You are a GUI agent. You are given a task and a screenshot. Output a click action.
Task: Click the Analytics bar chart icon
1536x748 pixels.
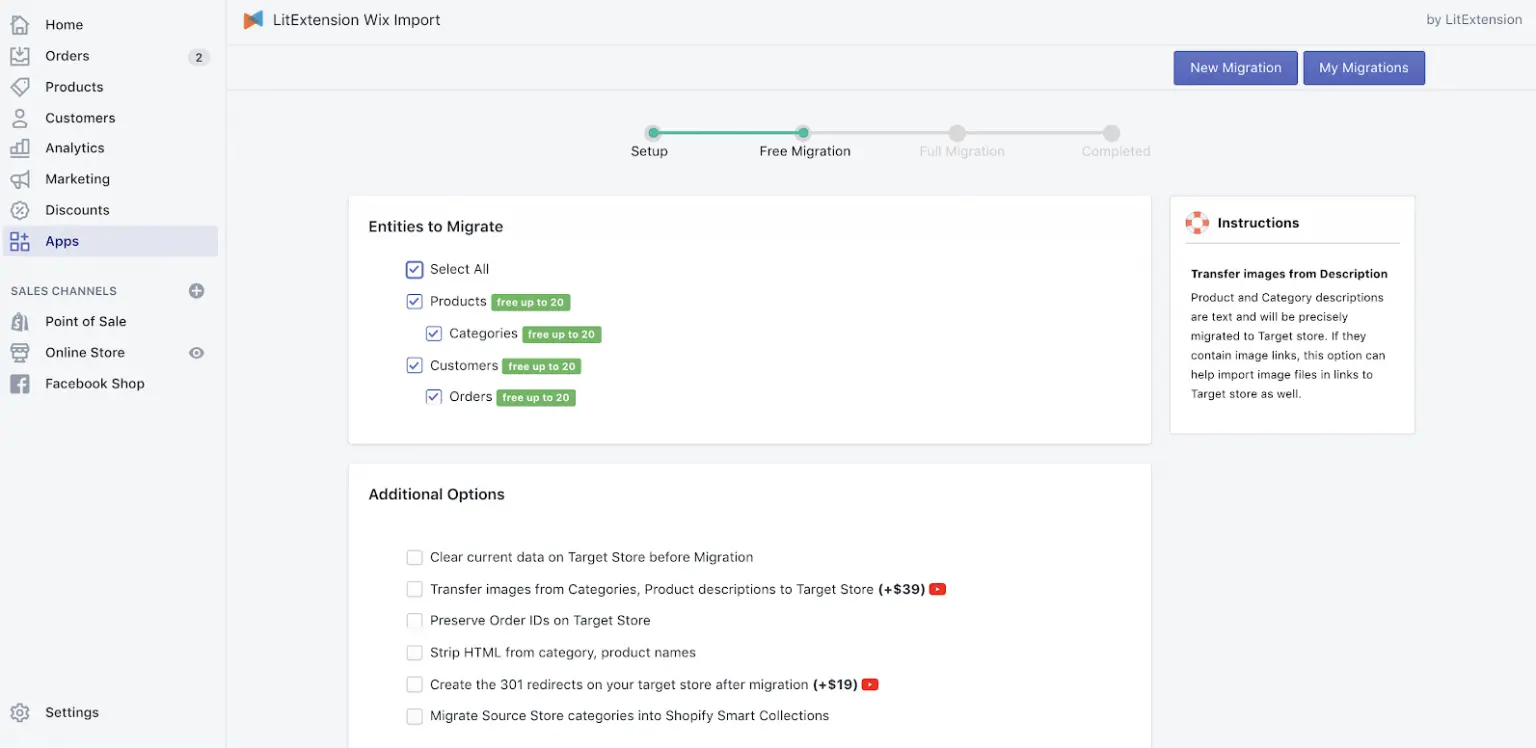[x=20, y=148]
